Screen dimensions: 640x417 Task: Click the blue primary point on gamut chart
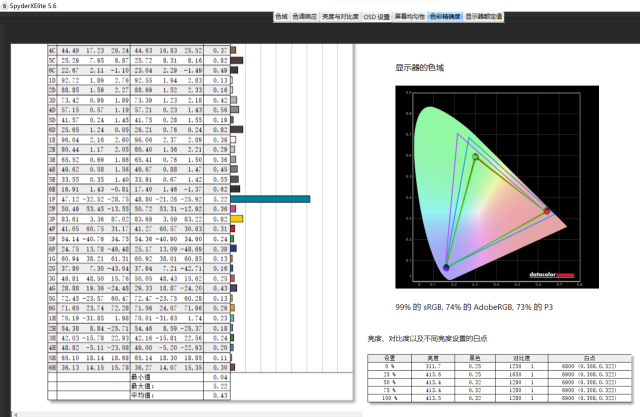coord(445,267)
